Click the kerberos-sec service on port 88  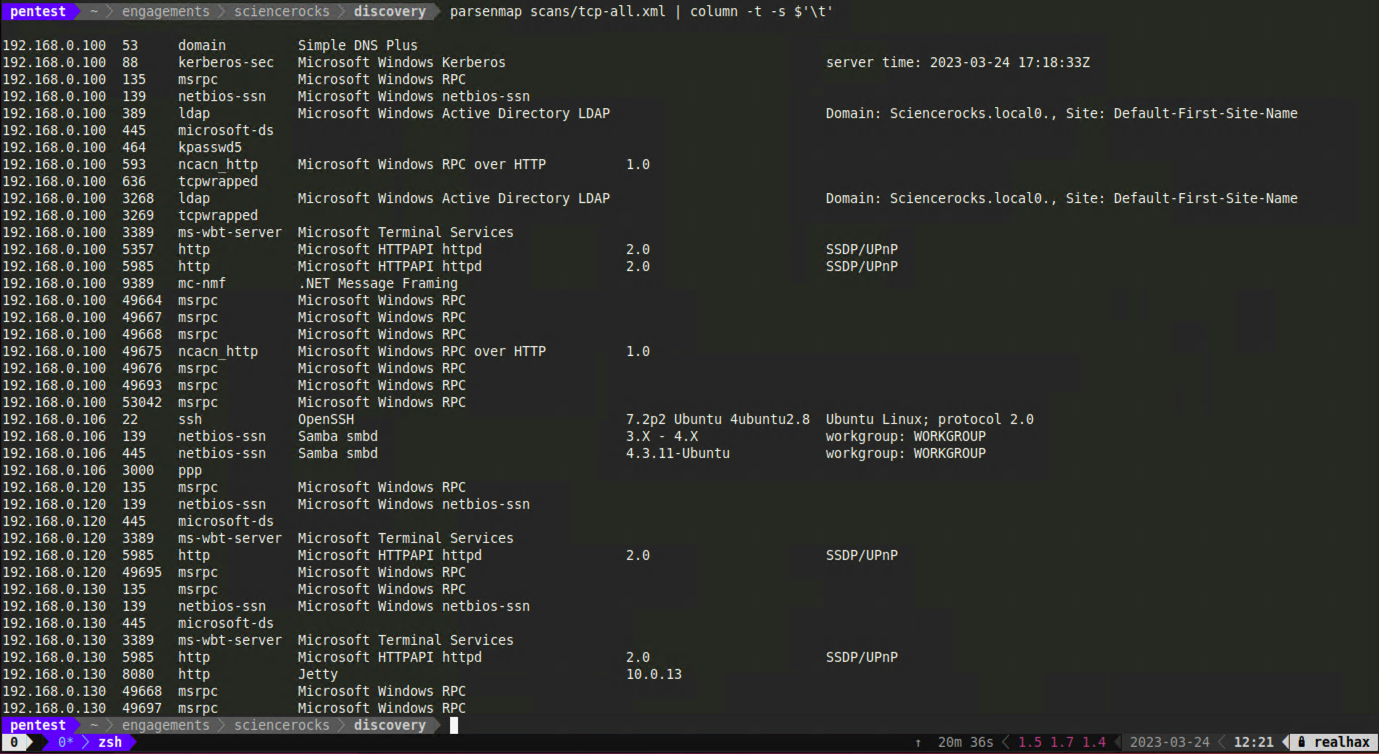coord(225,62)
